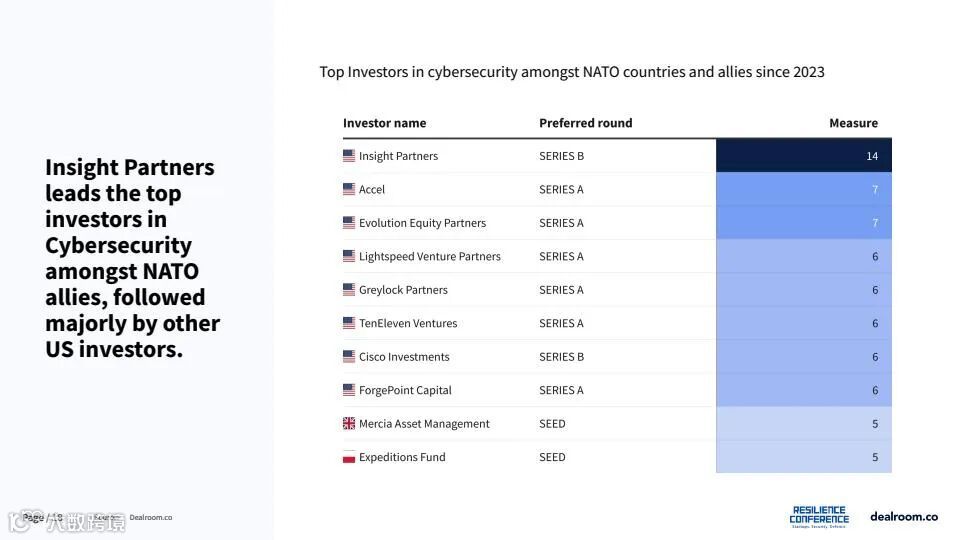
Task: Open the Evolution Equity Partners investor link
Action: click(422, 223)
